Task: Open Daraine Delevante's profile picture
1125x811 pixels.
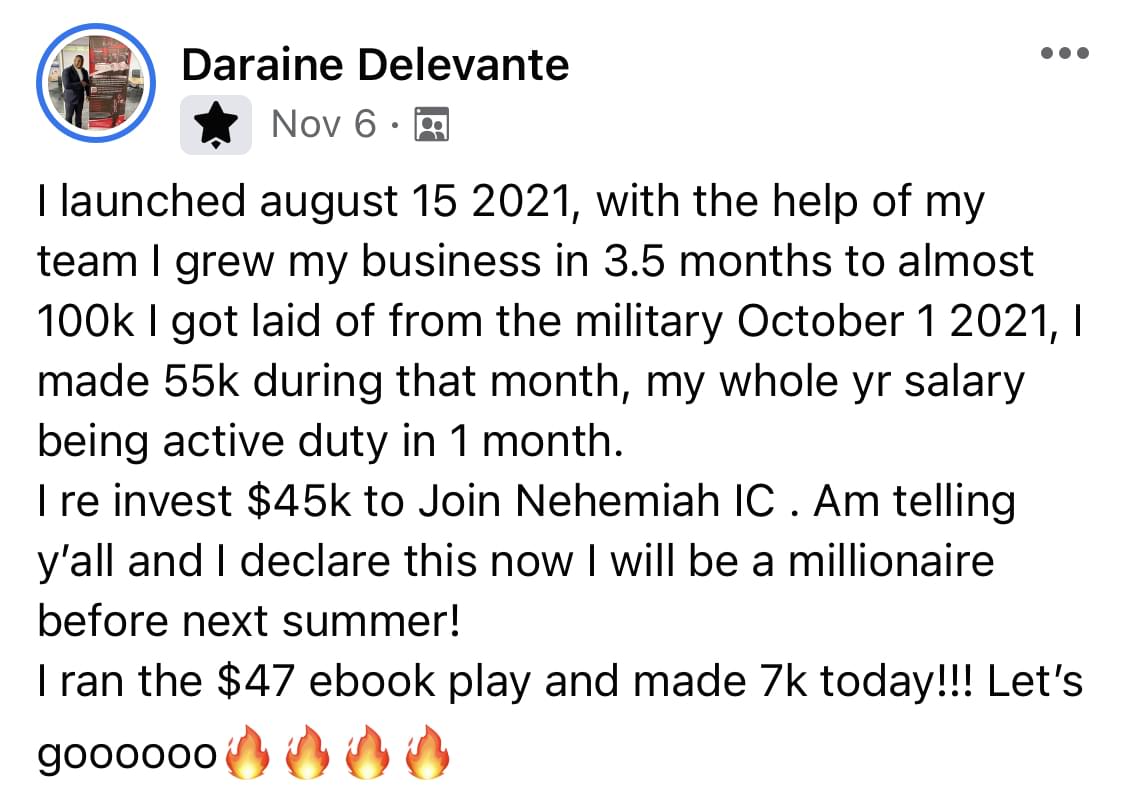Action: [95, 83]
